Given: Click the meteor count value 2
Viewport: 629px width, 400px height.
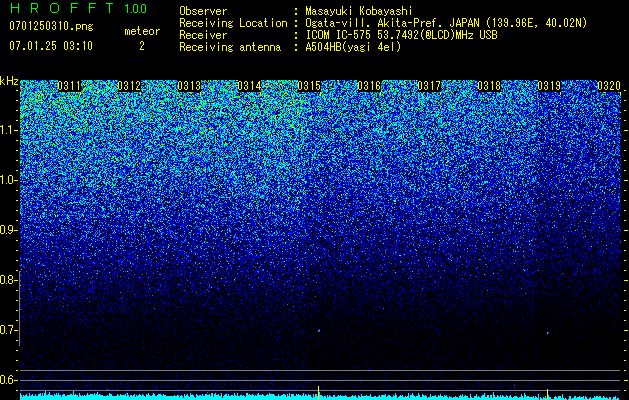Looking at the screenshot, I should [142, 46].
